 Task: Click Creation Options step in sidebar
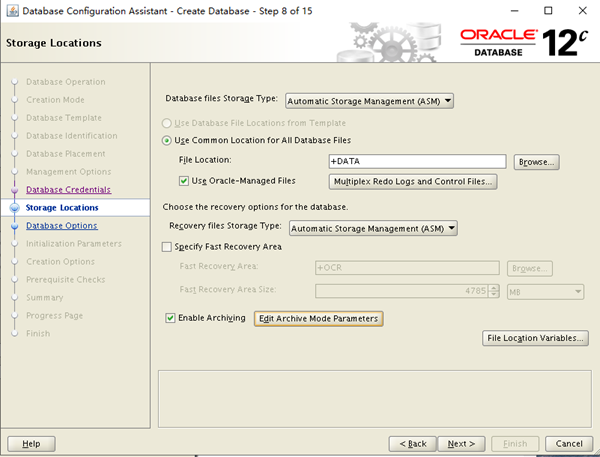[x=60, y=262]
